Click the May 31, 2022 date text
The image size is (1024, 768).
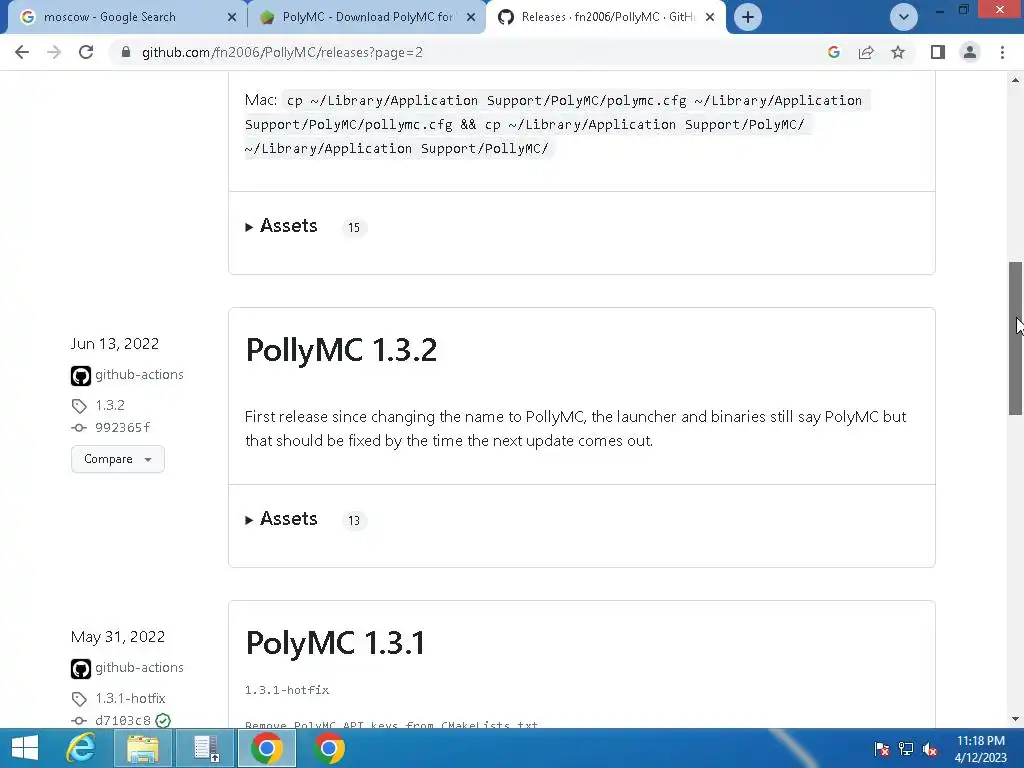pyautogui.click(x=118, y=637)
